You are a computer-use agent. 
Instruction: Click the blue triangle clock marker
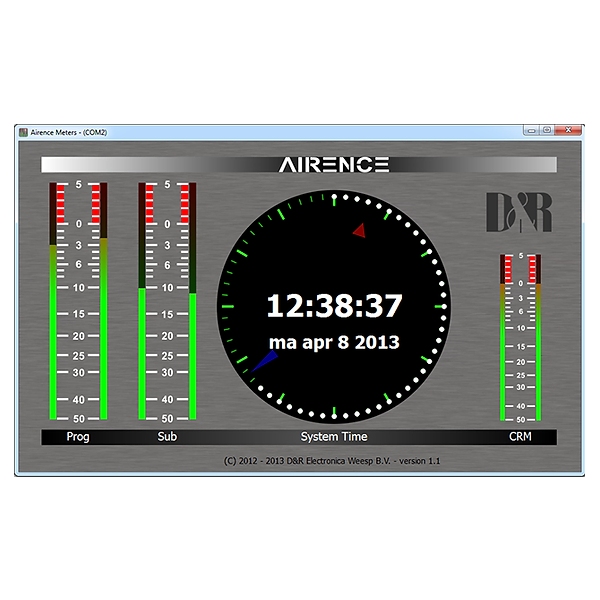tap(264, 361)
